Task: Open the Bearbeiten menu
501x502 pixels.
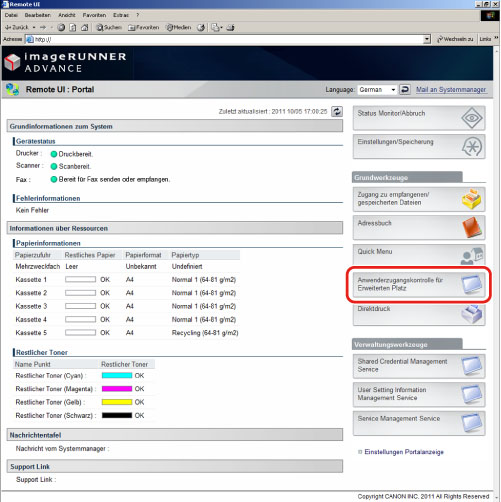Action: tap(37, 15)
